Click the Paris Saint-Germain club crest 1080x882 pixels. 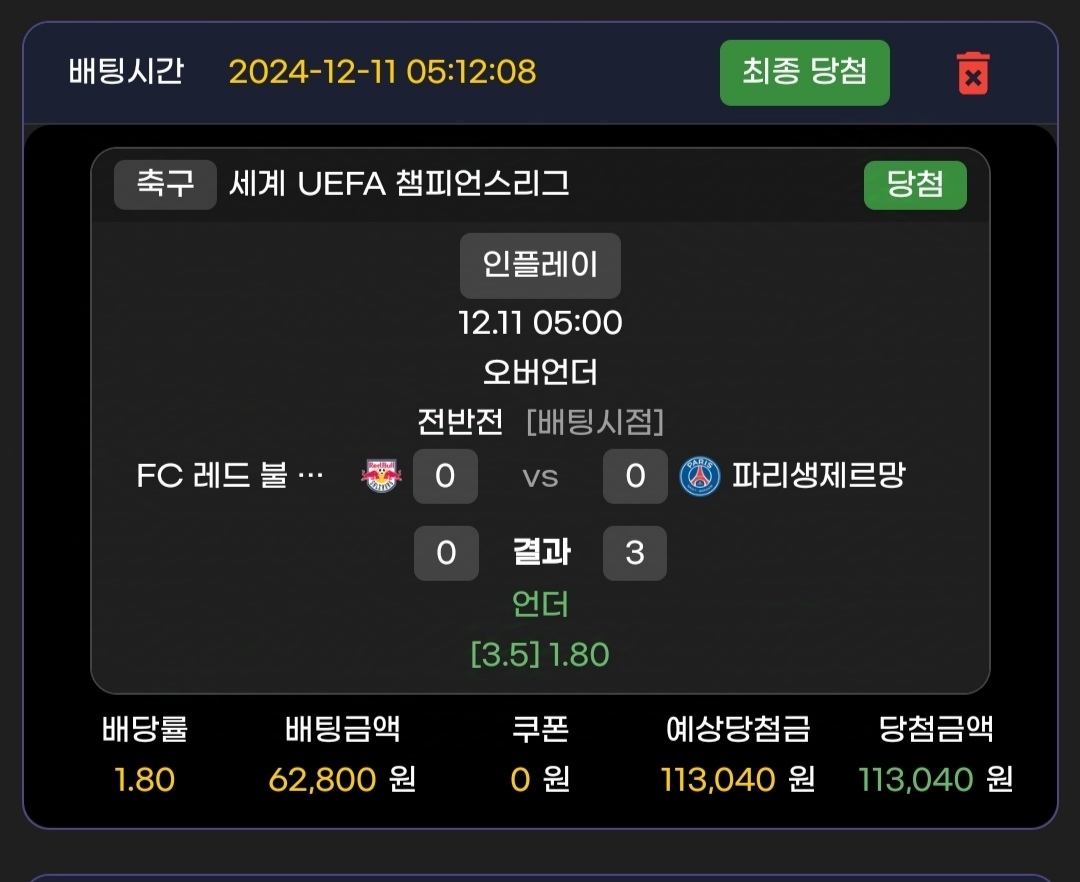click(x=700, y=476)
